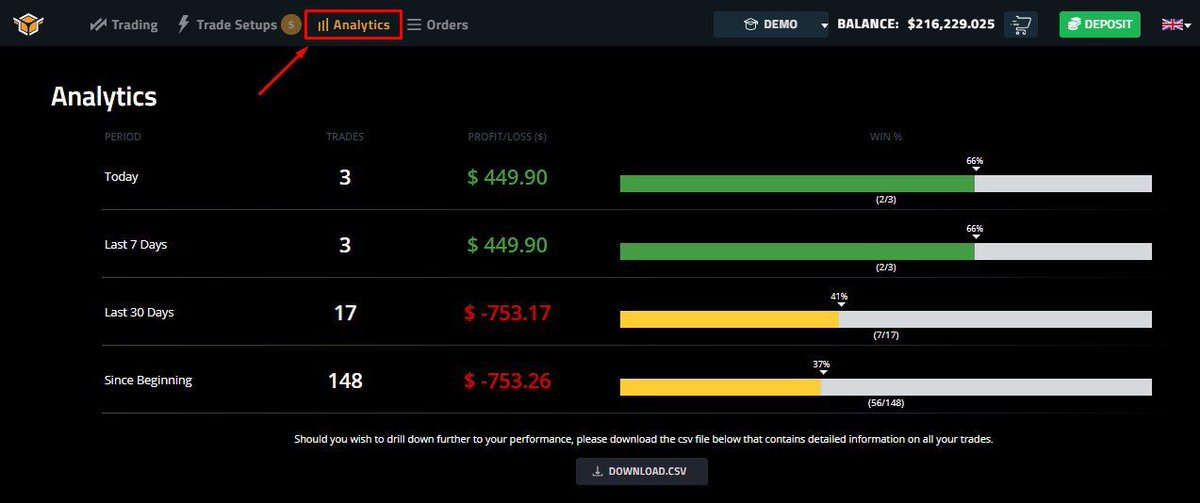The image size is (1200, 503).
Task: Click the PROFIT/LOSS ($) column header
Action: point(507,136)
